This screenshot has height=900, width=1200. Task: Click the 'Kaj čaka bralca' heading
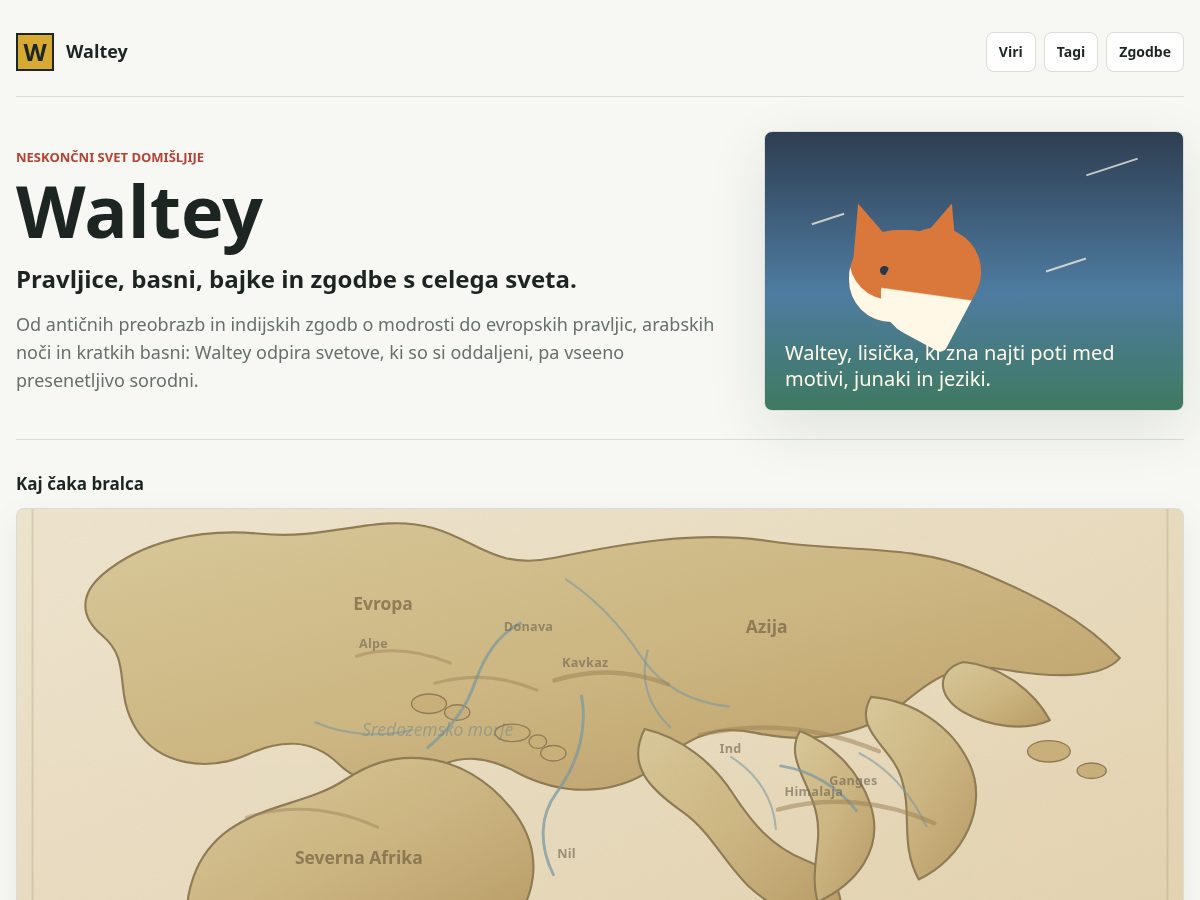(80, 484)
